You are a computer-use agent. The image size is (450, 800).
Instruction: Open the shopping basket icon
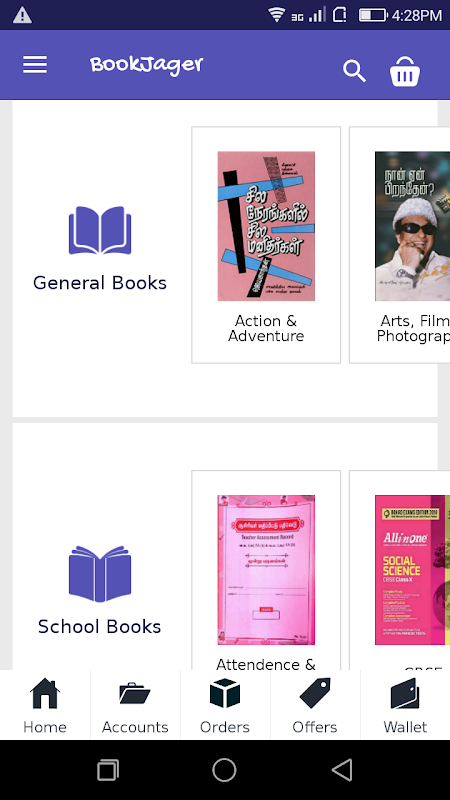coord(405,70)
